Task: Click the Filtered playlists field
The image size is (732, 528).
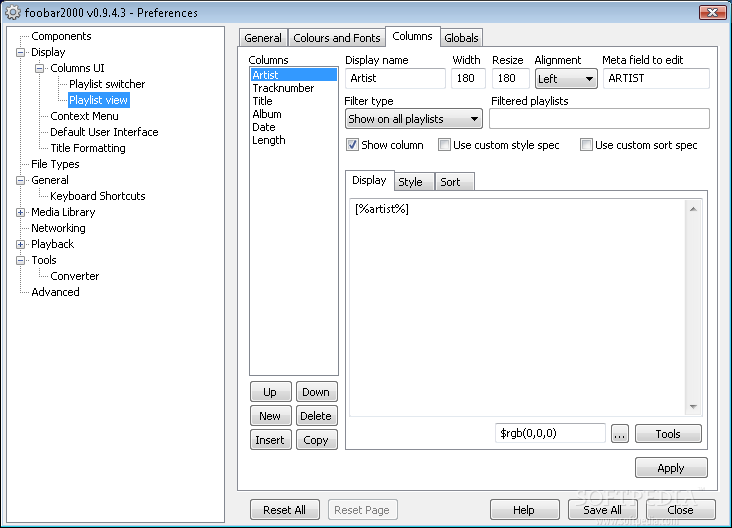Action: [x=599, y=119]
